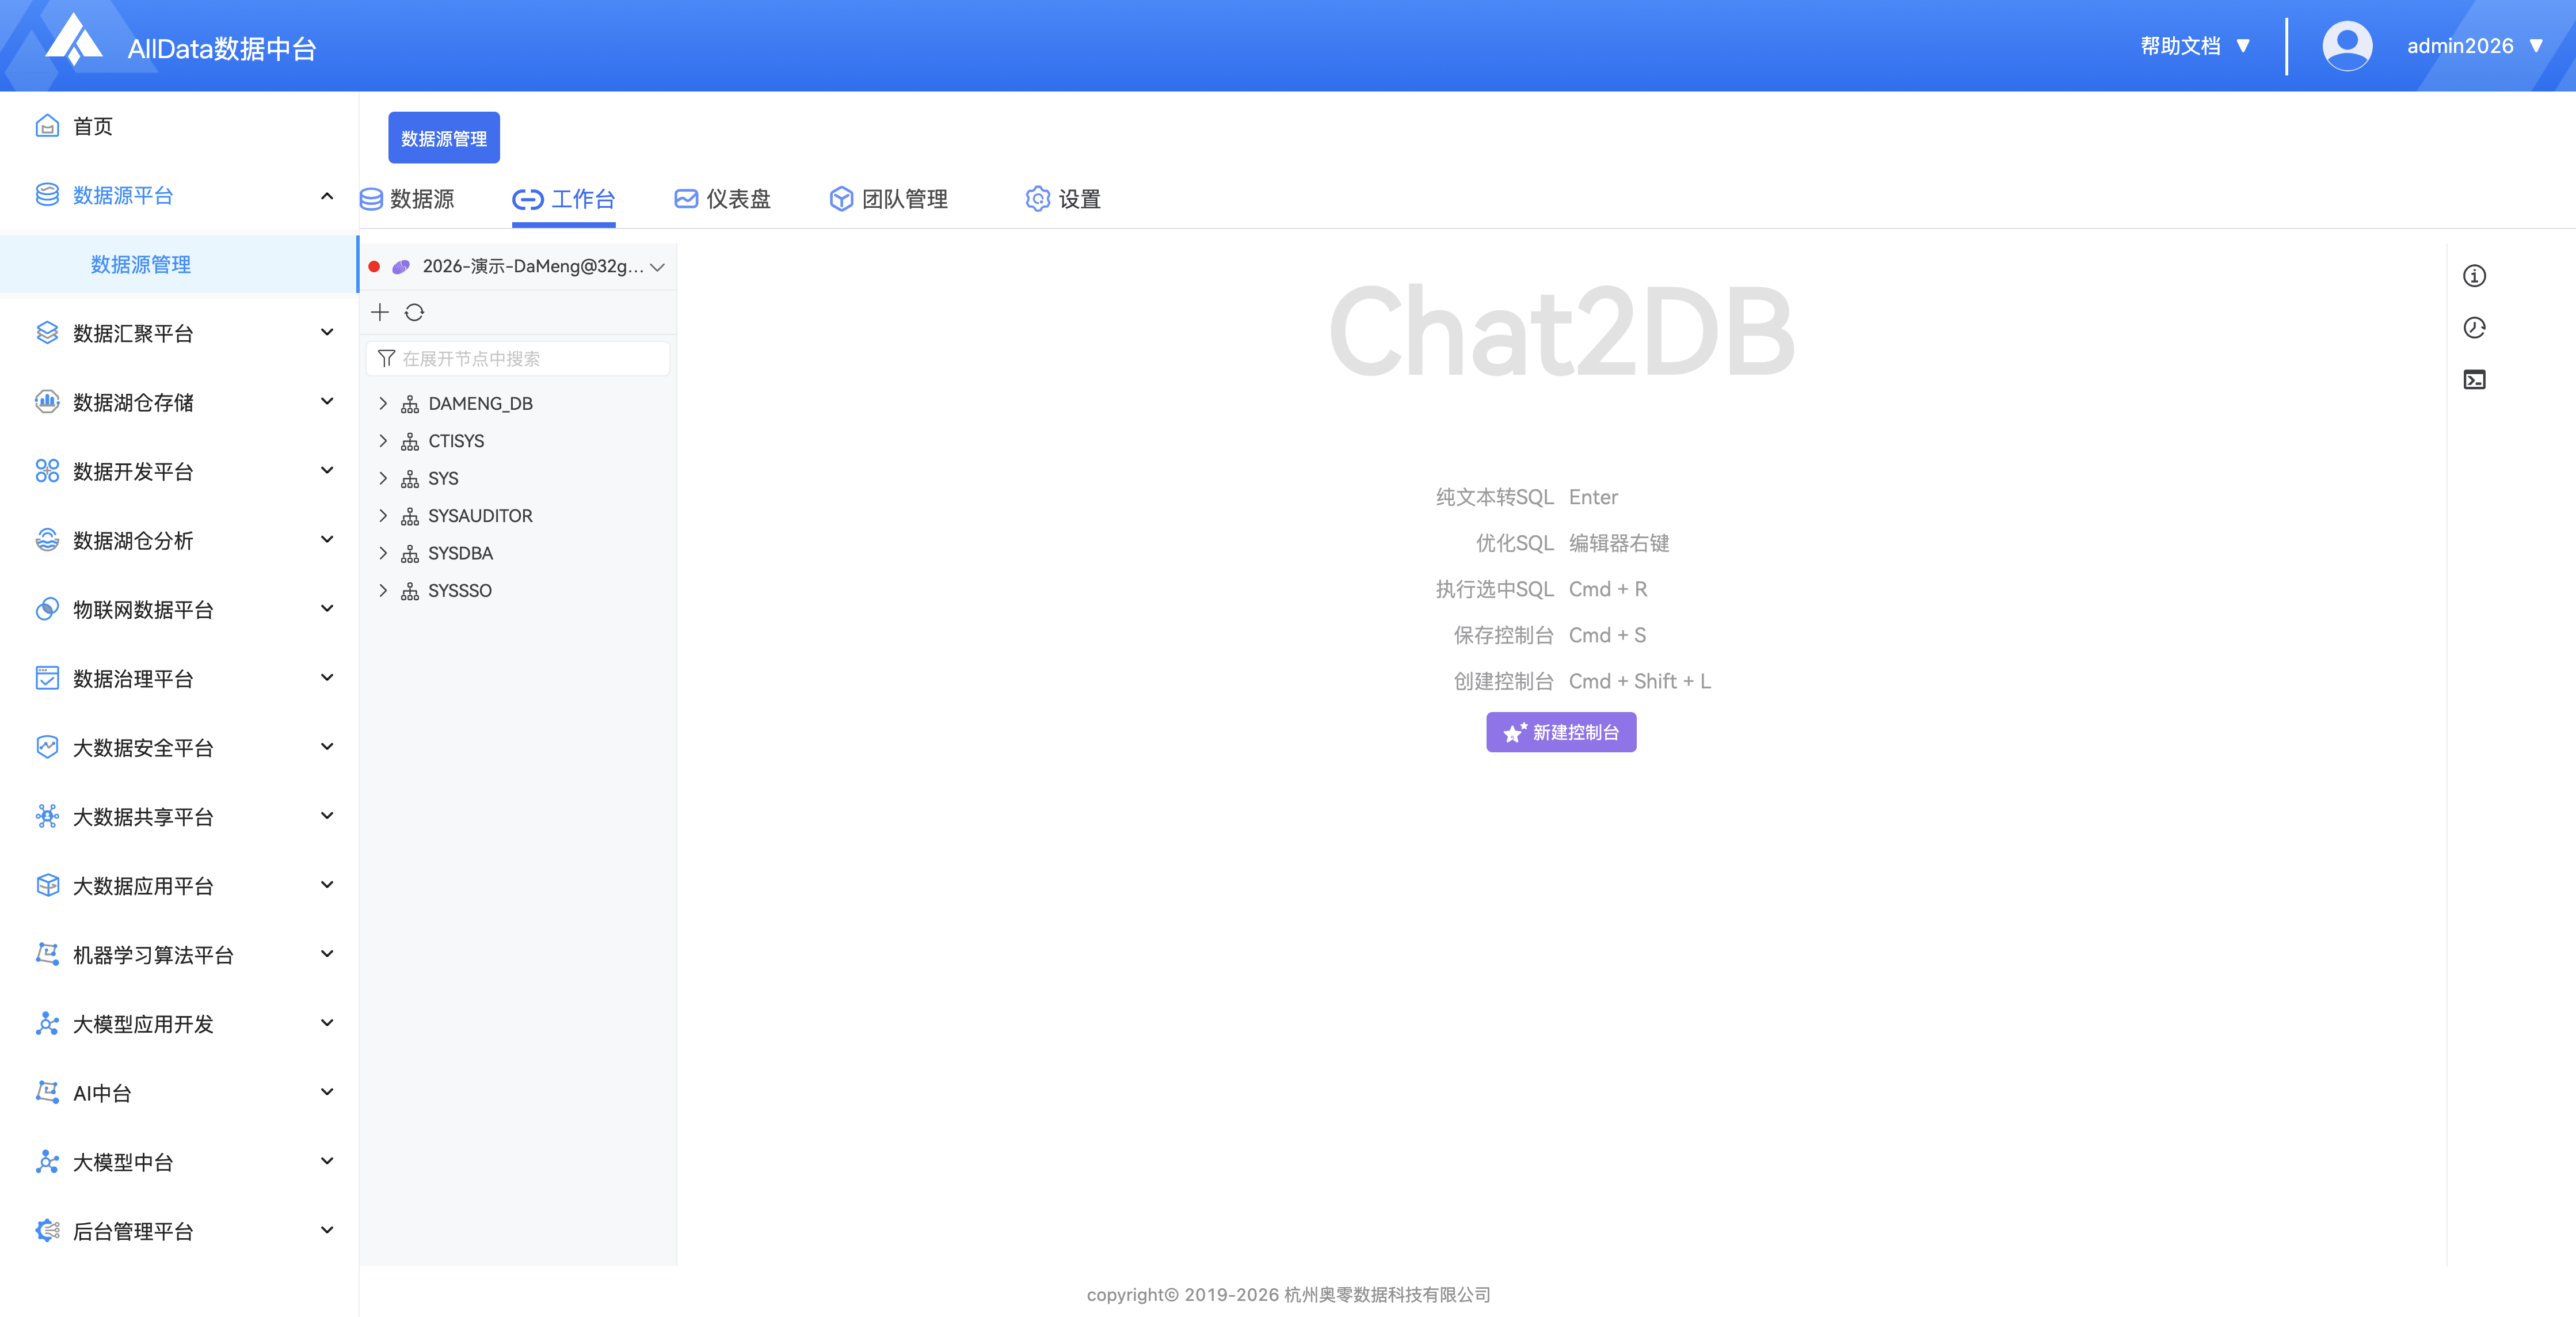The image size is (2576, 1317).
Task: Open the 设置 tab
Action: coord(1062,199)
